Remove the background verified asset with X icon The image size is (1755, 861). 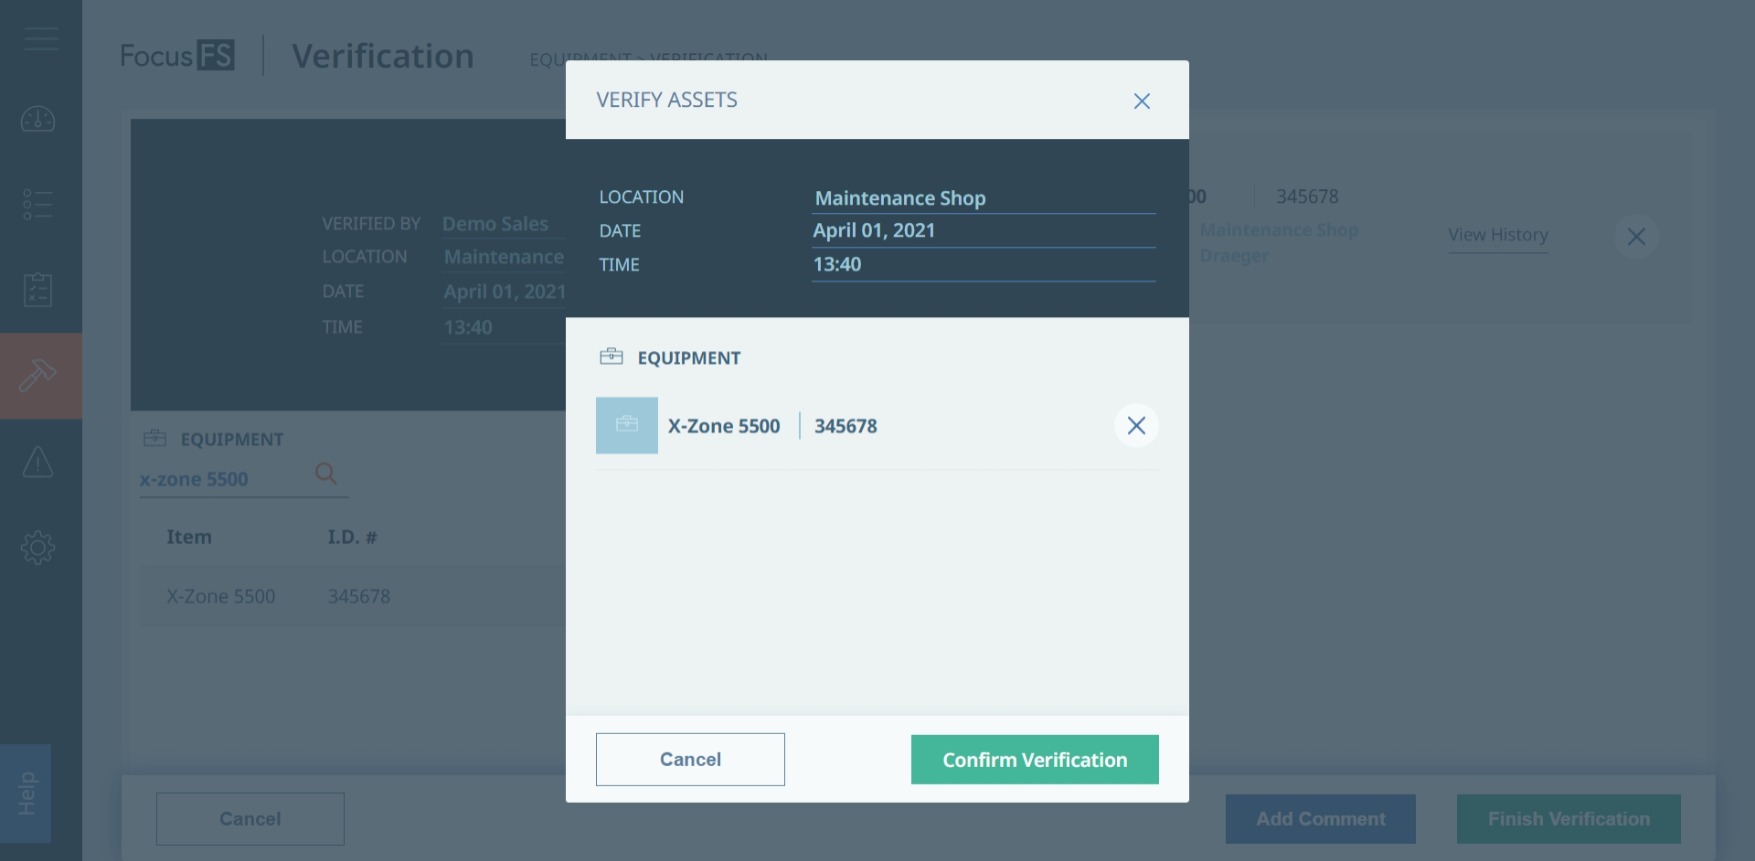coord(1636,237)
